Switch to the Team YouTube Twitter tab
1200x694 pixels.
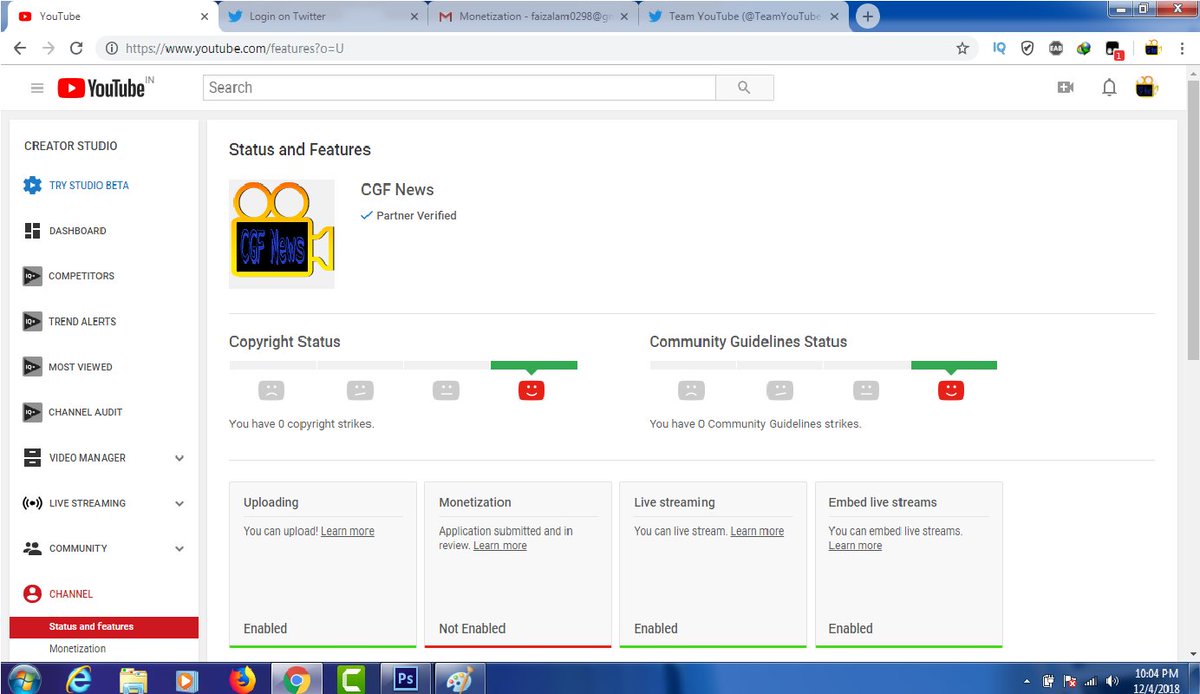click(743, 16)
